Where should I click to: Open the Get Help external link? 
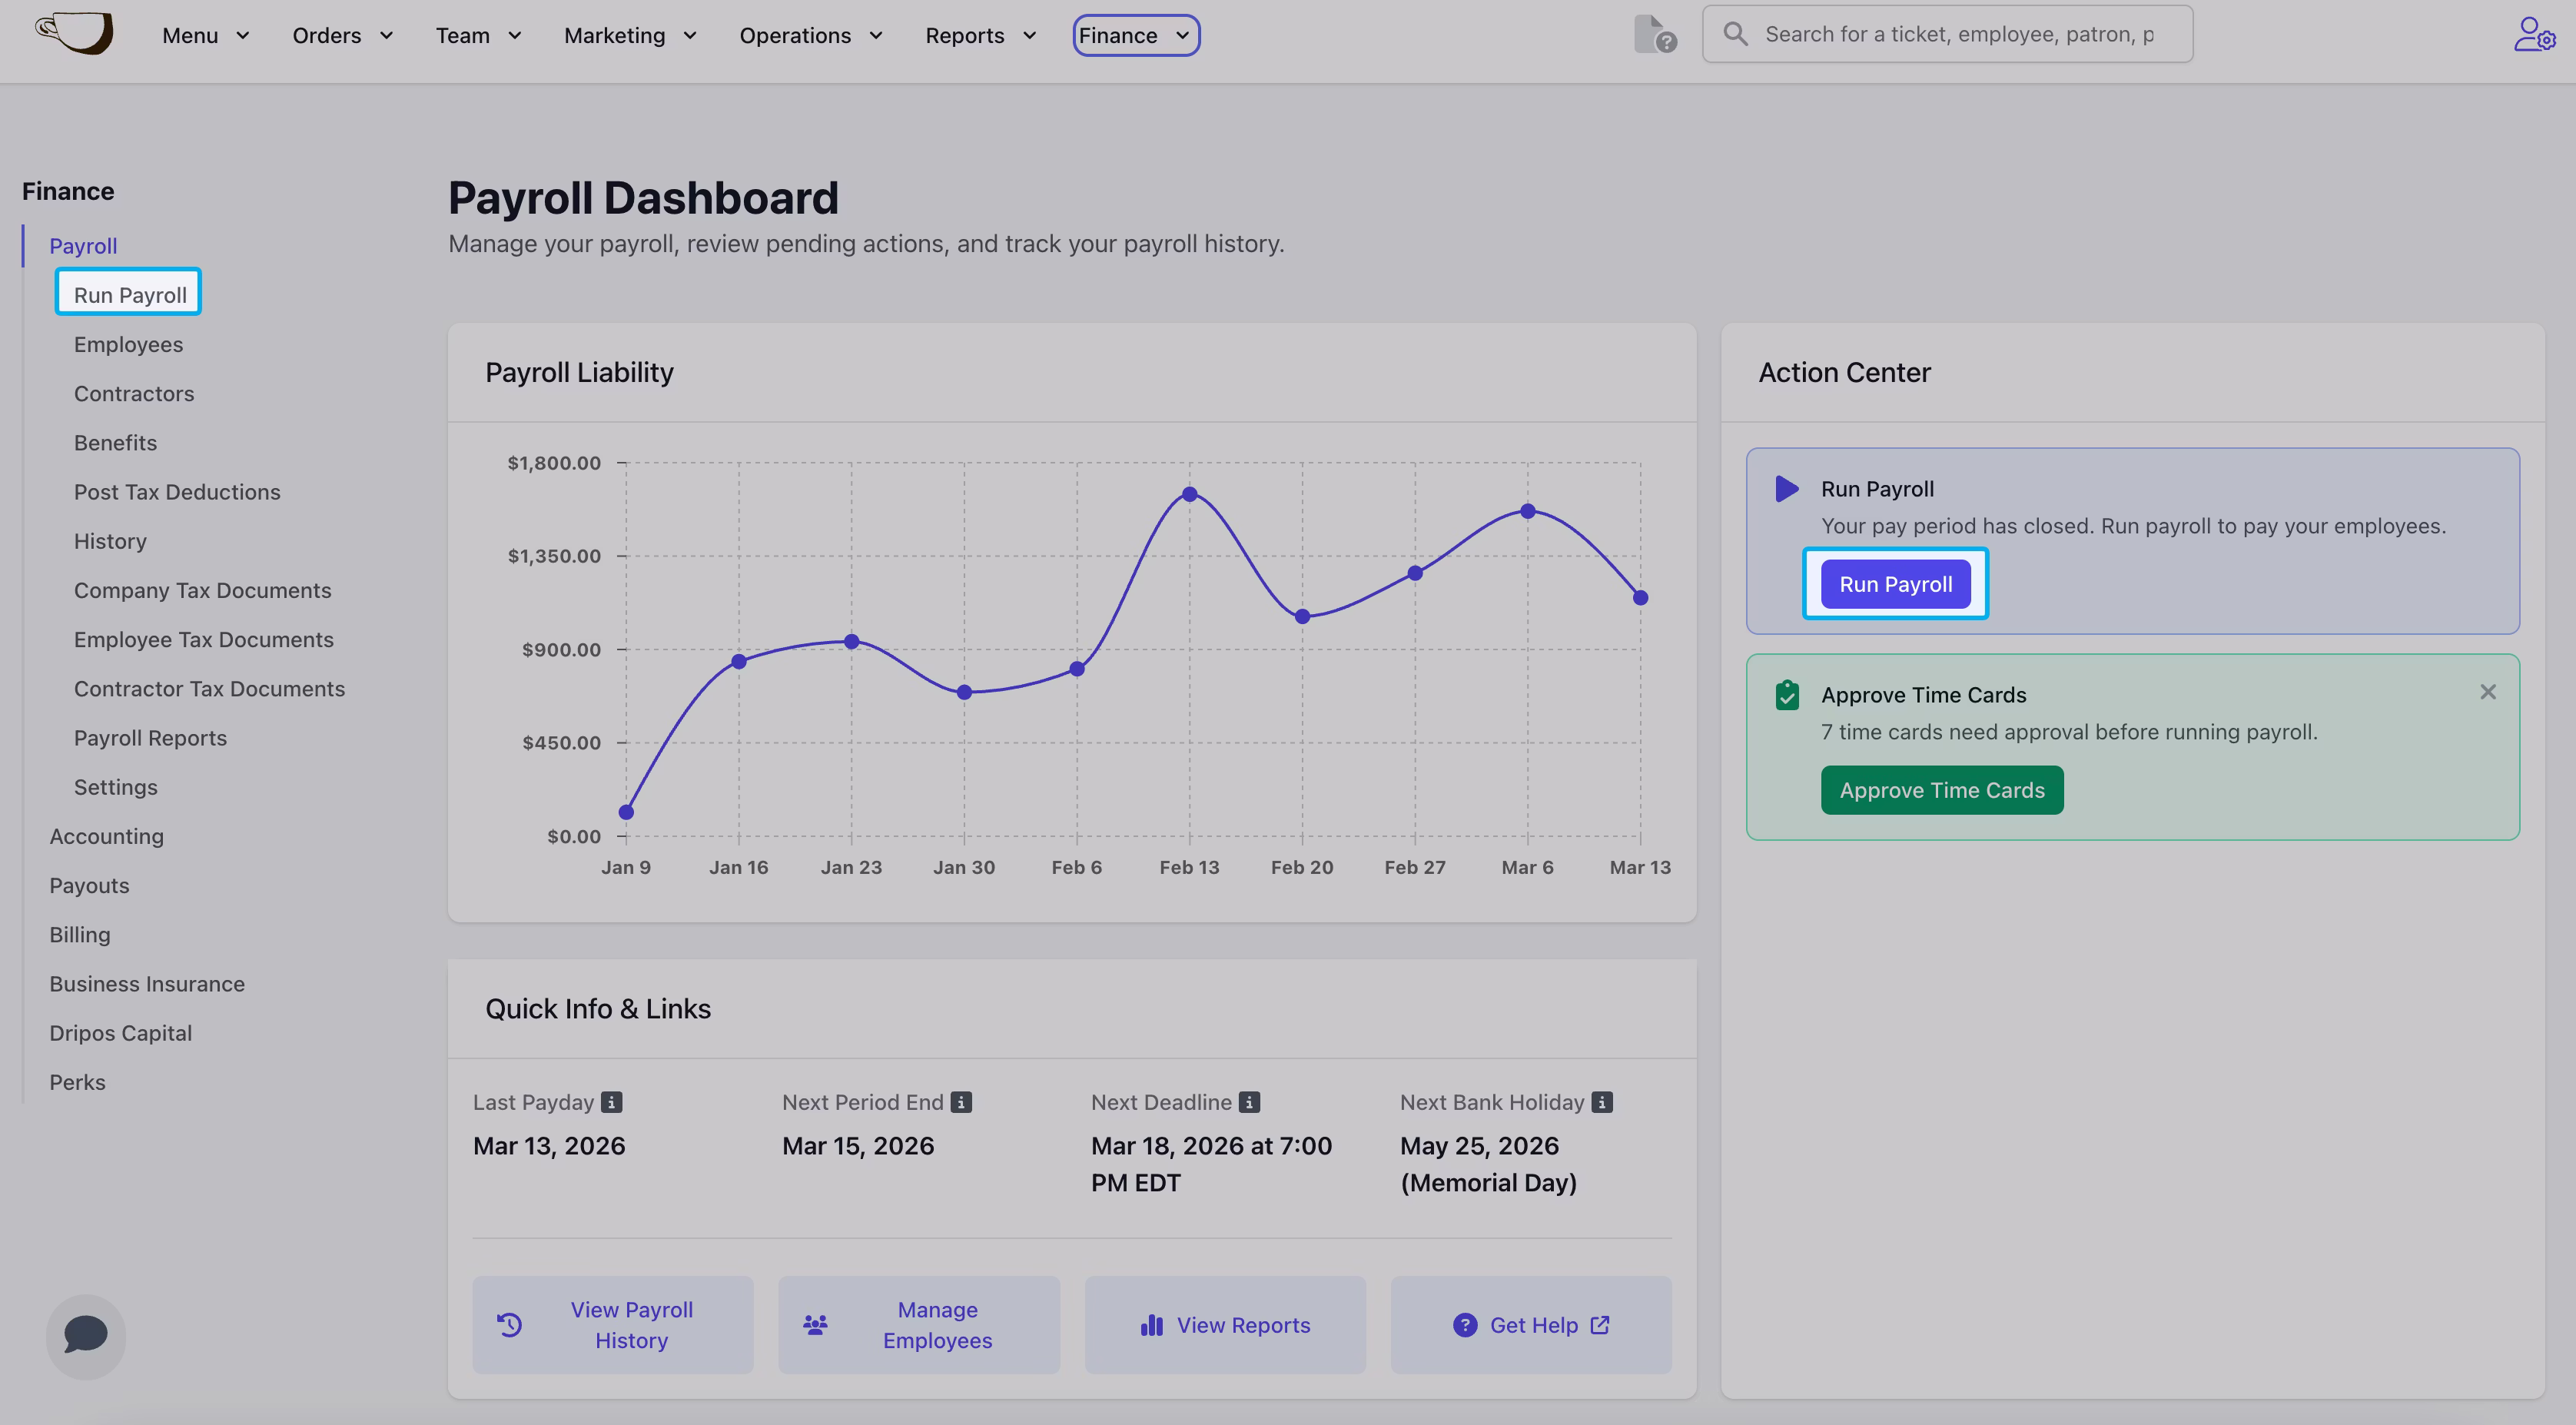[x=1531, y=1325]
